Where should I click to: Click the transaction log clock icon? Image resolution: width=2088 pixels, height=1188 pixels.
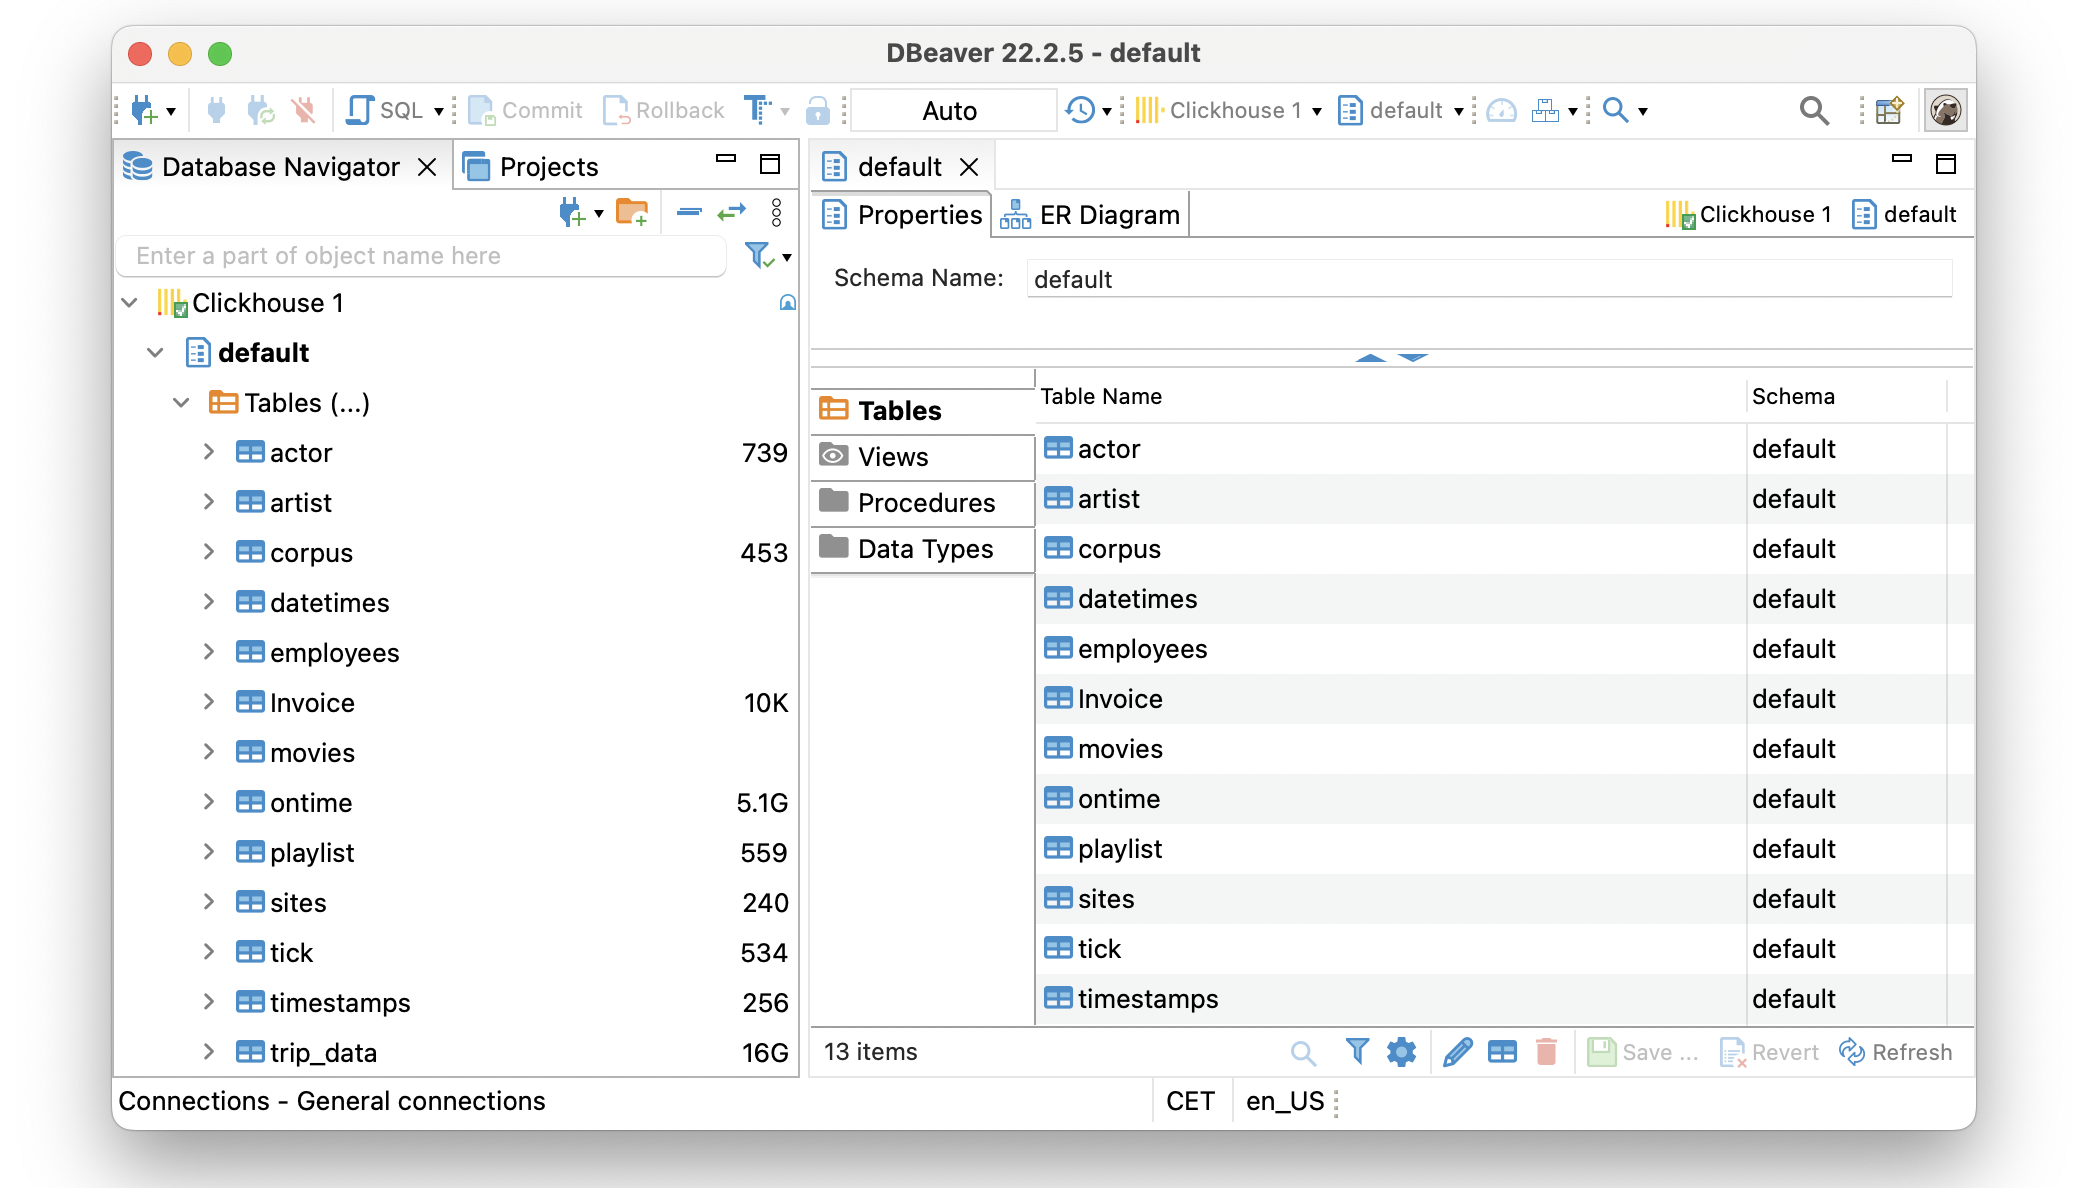(1081, 110)
